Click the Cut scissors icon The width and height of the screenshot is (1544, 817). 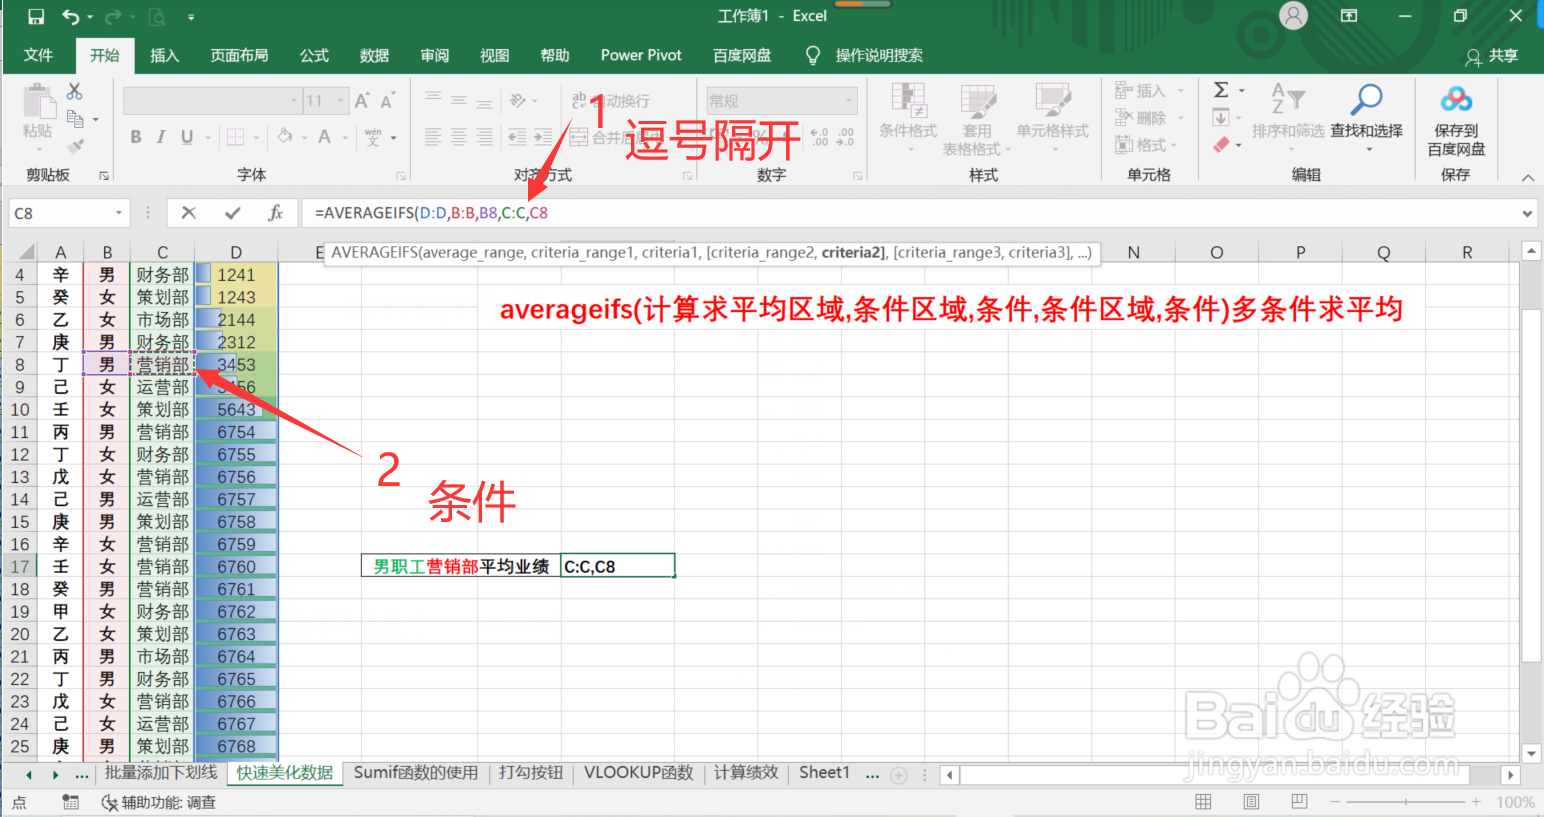[74, 91]
